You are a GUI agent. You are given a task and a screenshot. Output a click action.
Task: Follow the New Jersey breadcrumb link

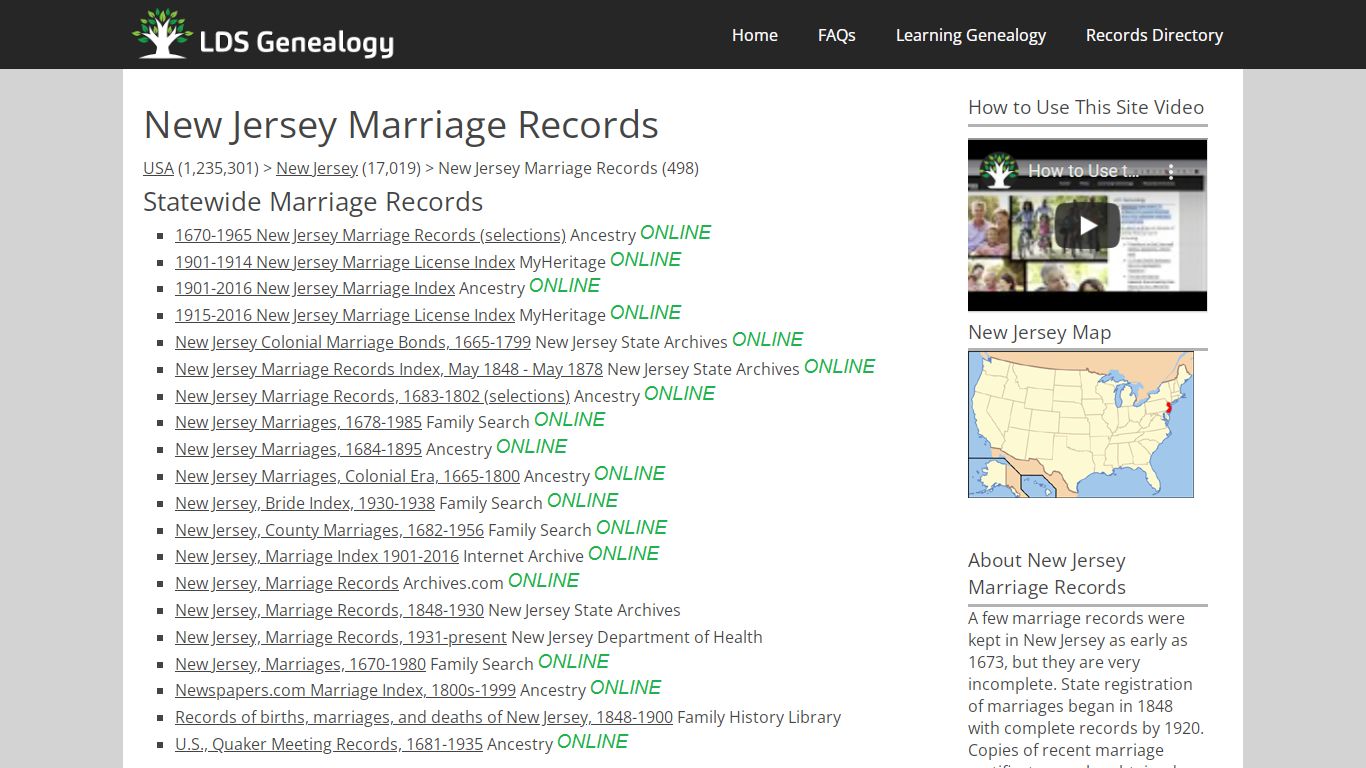[316, 168]
